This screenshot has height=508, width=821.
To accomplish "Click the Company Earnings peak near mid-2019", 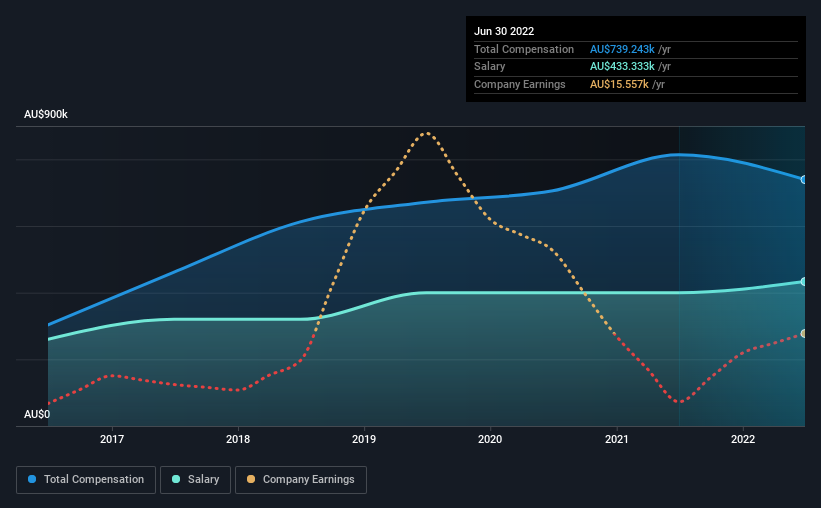I will [427, 133].
